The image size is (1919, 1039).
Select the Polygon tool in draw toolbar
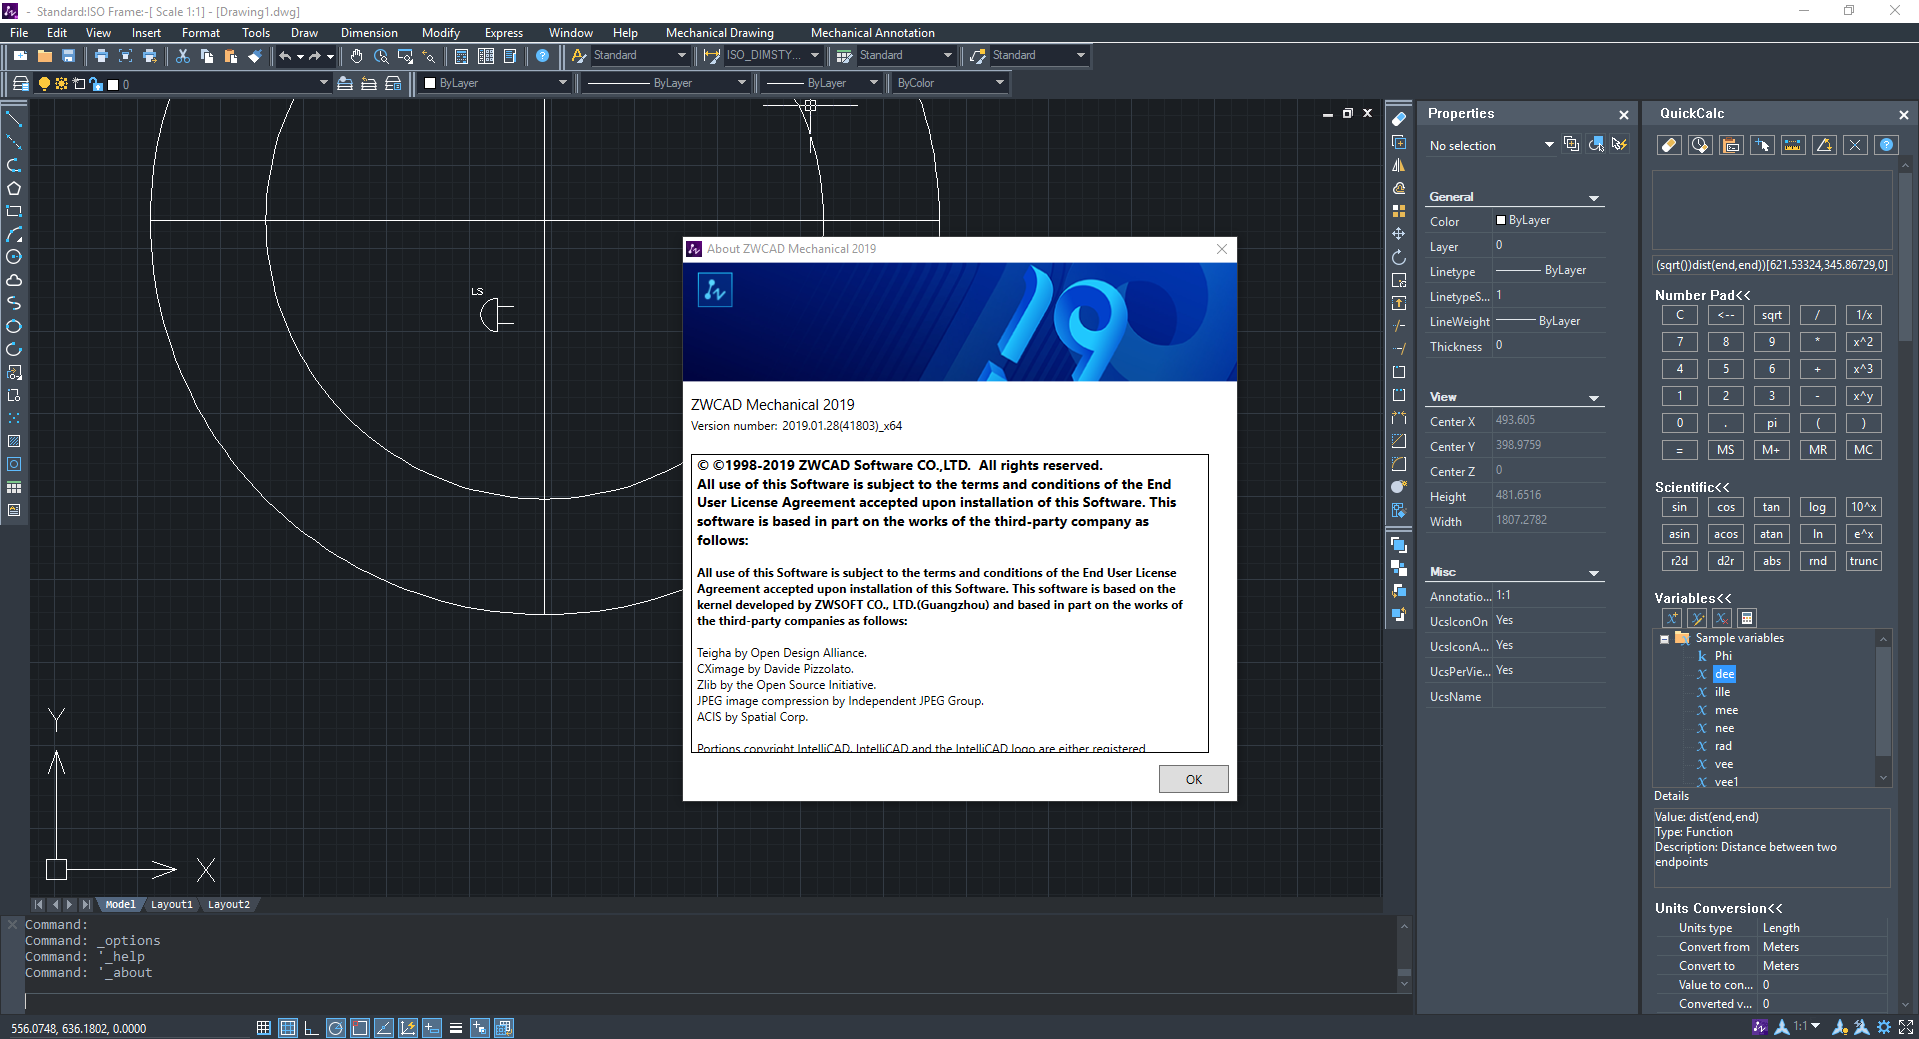(x=14, y=188)
